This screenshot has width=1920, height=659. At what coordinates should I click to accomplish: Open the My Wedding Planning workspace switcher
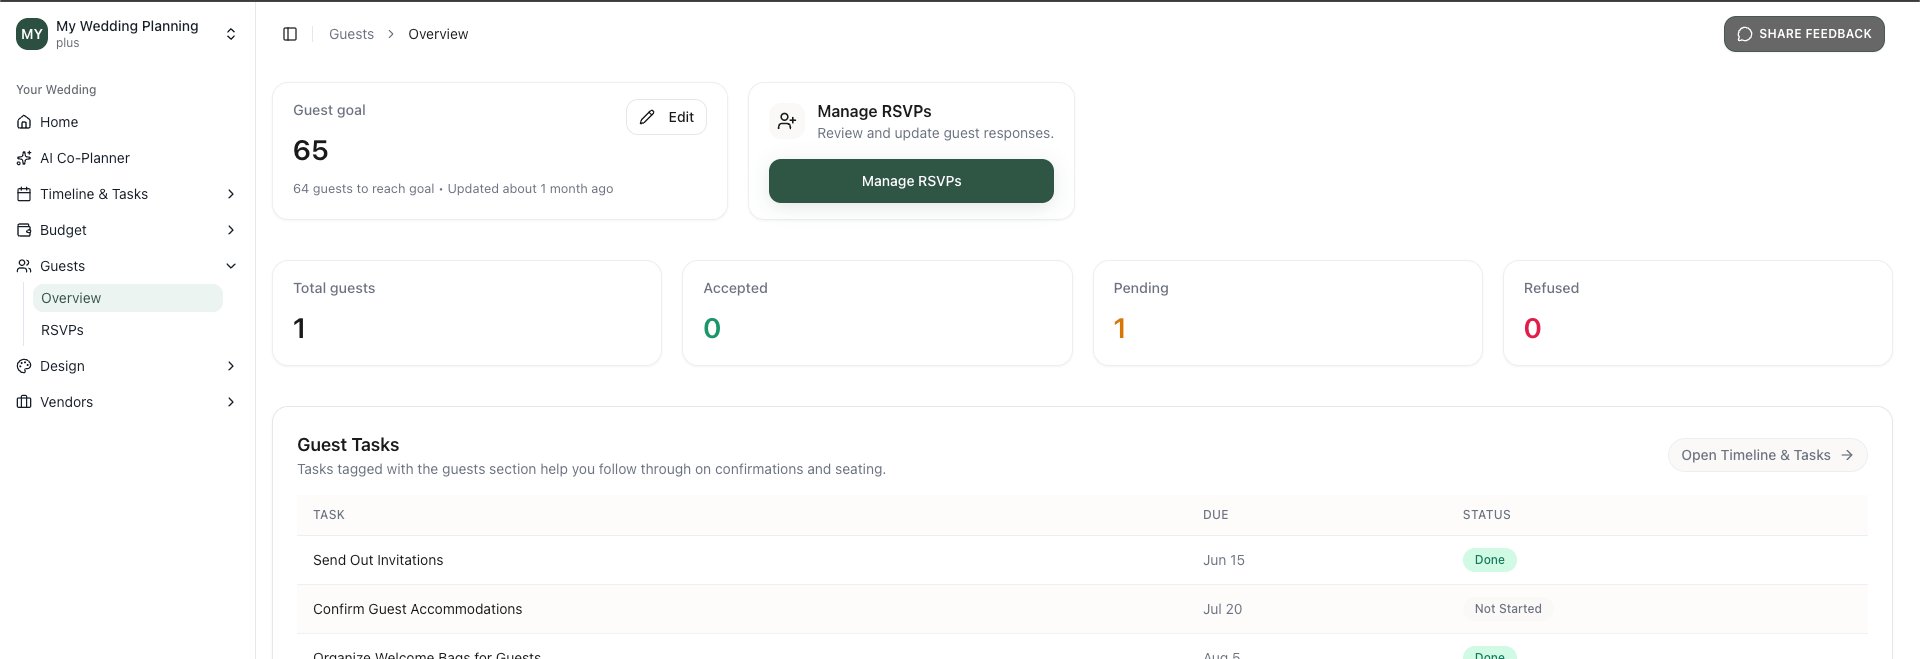point(231,34)
